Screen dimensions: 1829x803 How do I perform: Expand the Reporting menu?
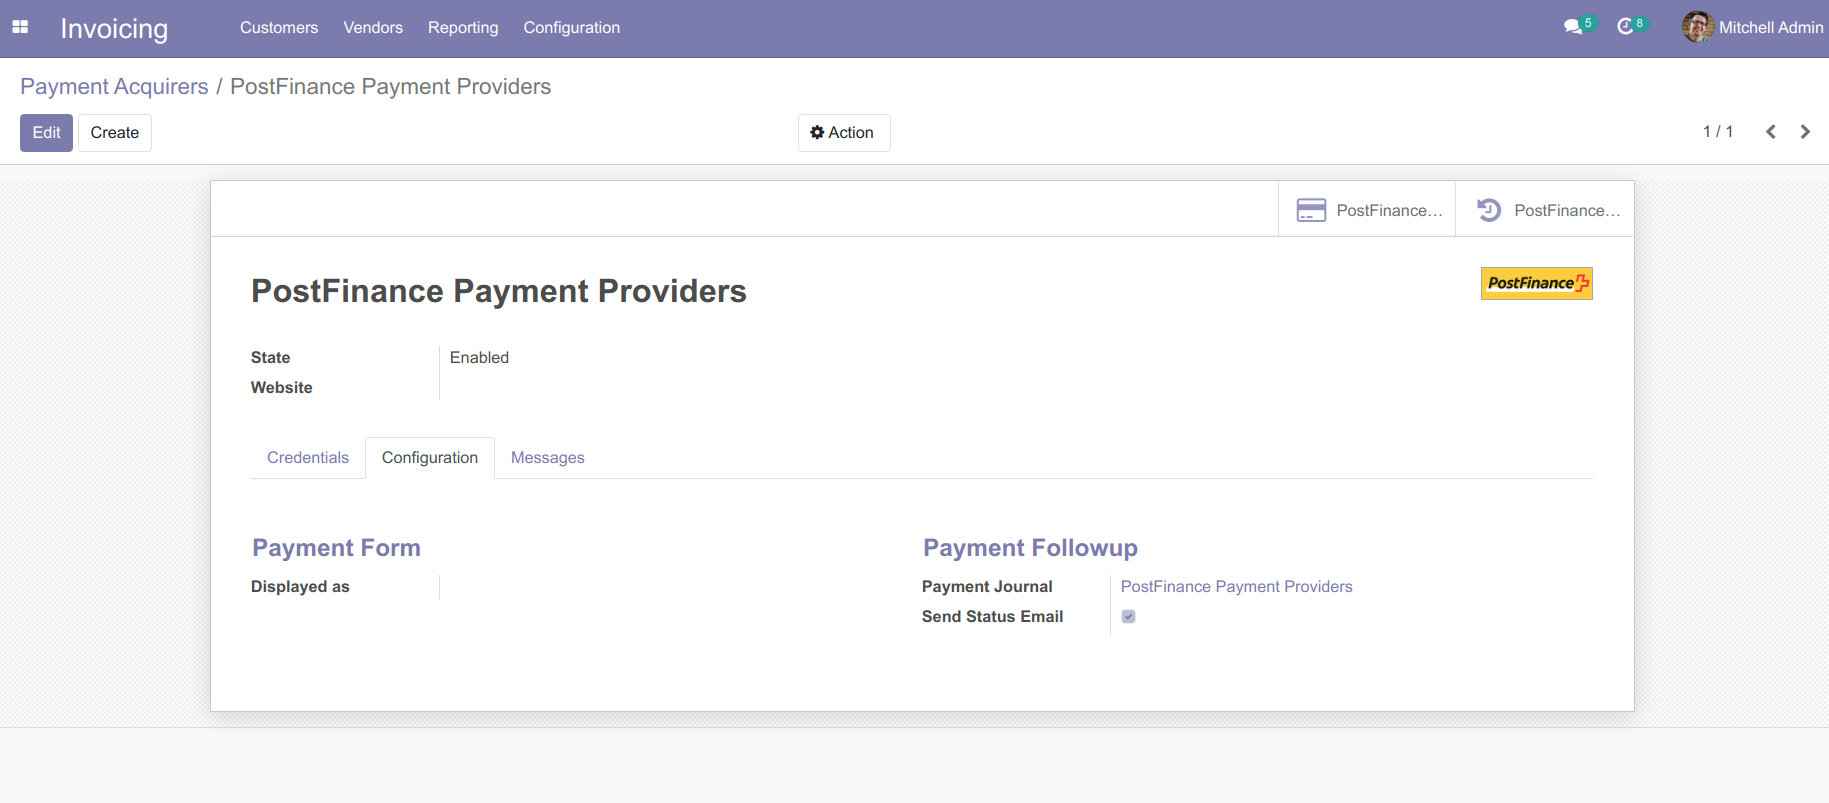tap(463, 28)
